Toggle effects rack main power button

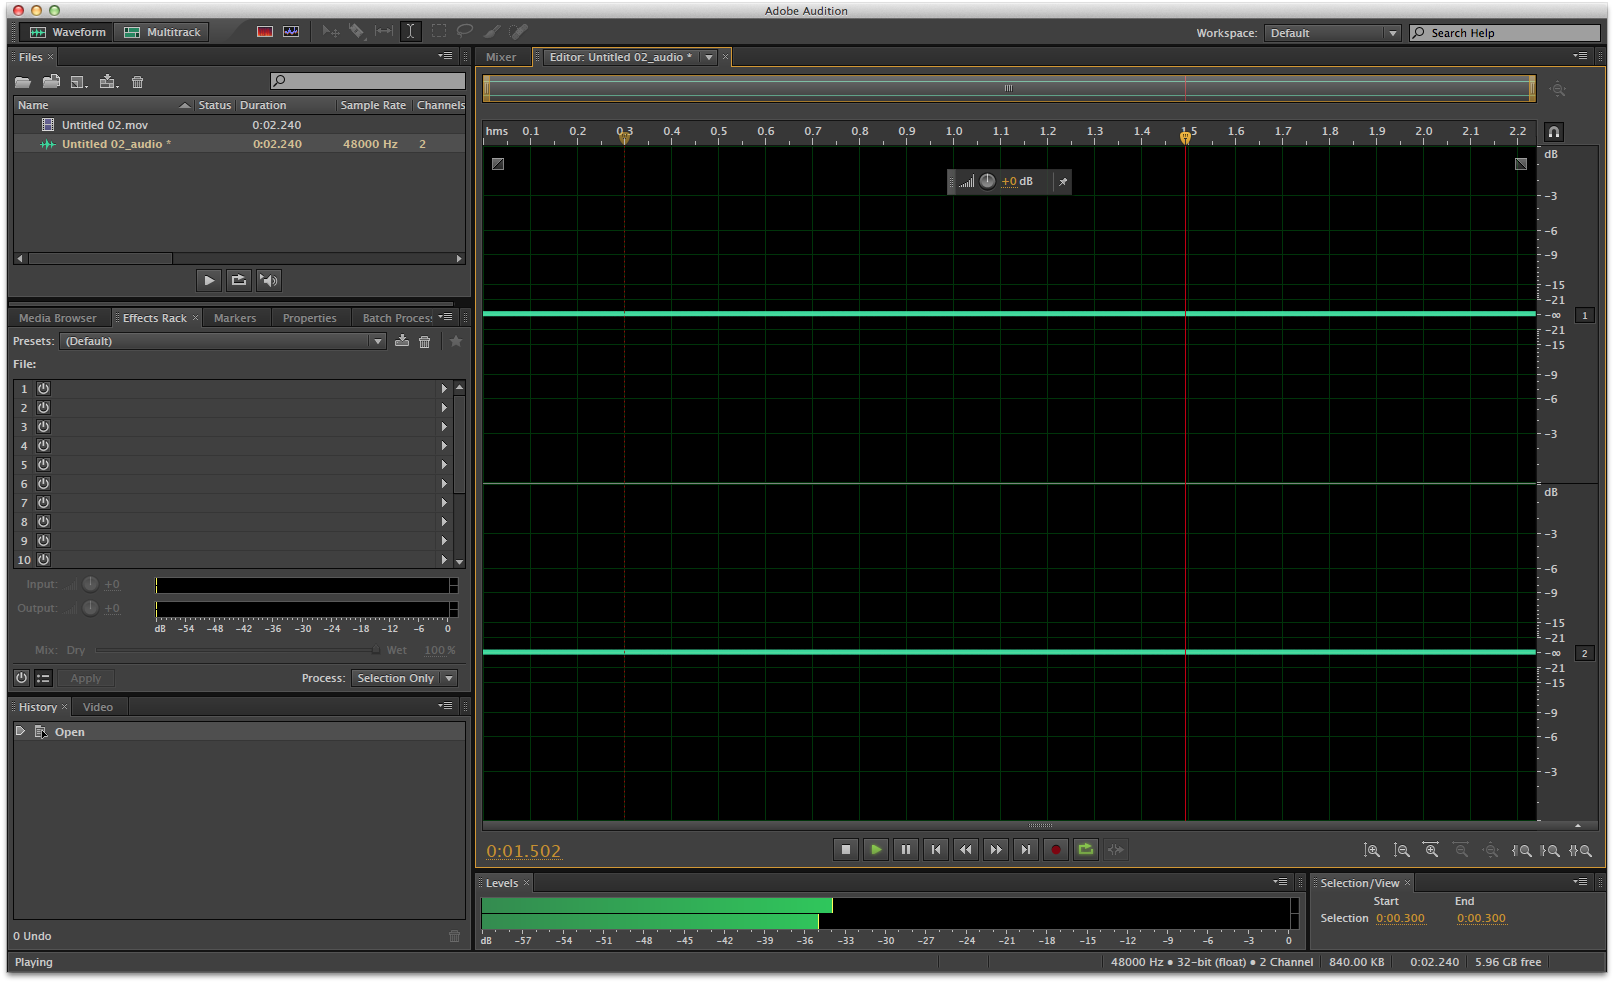(x=22, y=678)
